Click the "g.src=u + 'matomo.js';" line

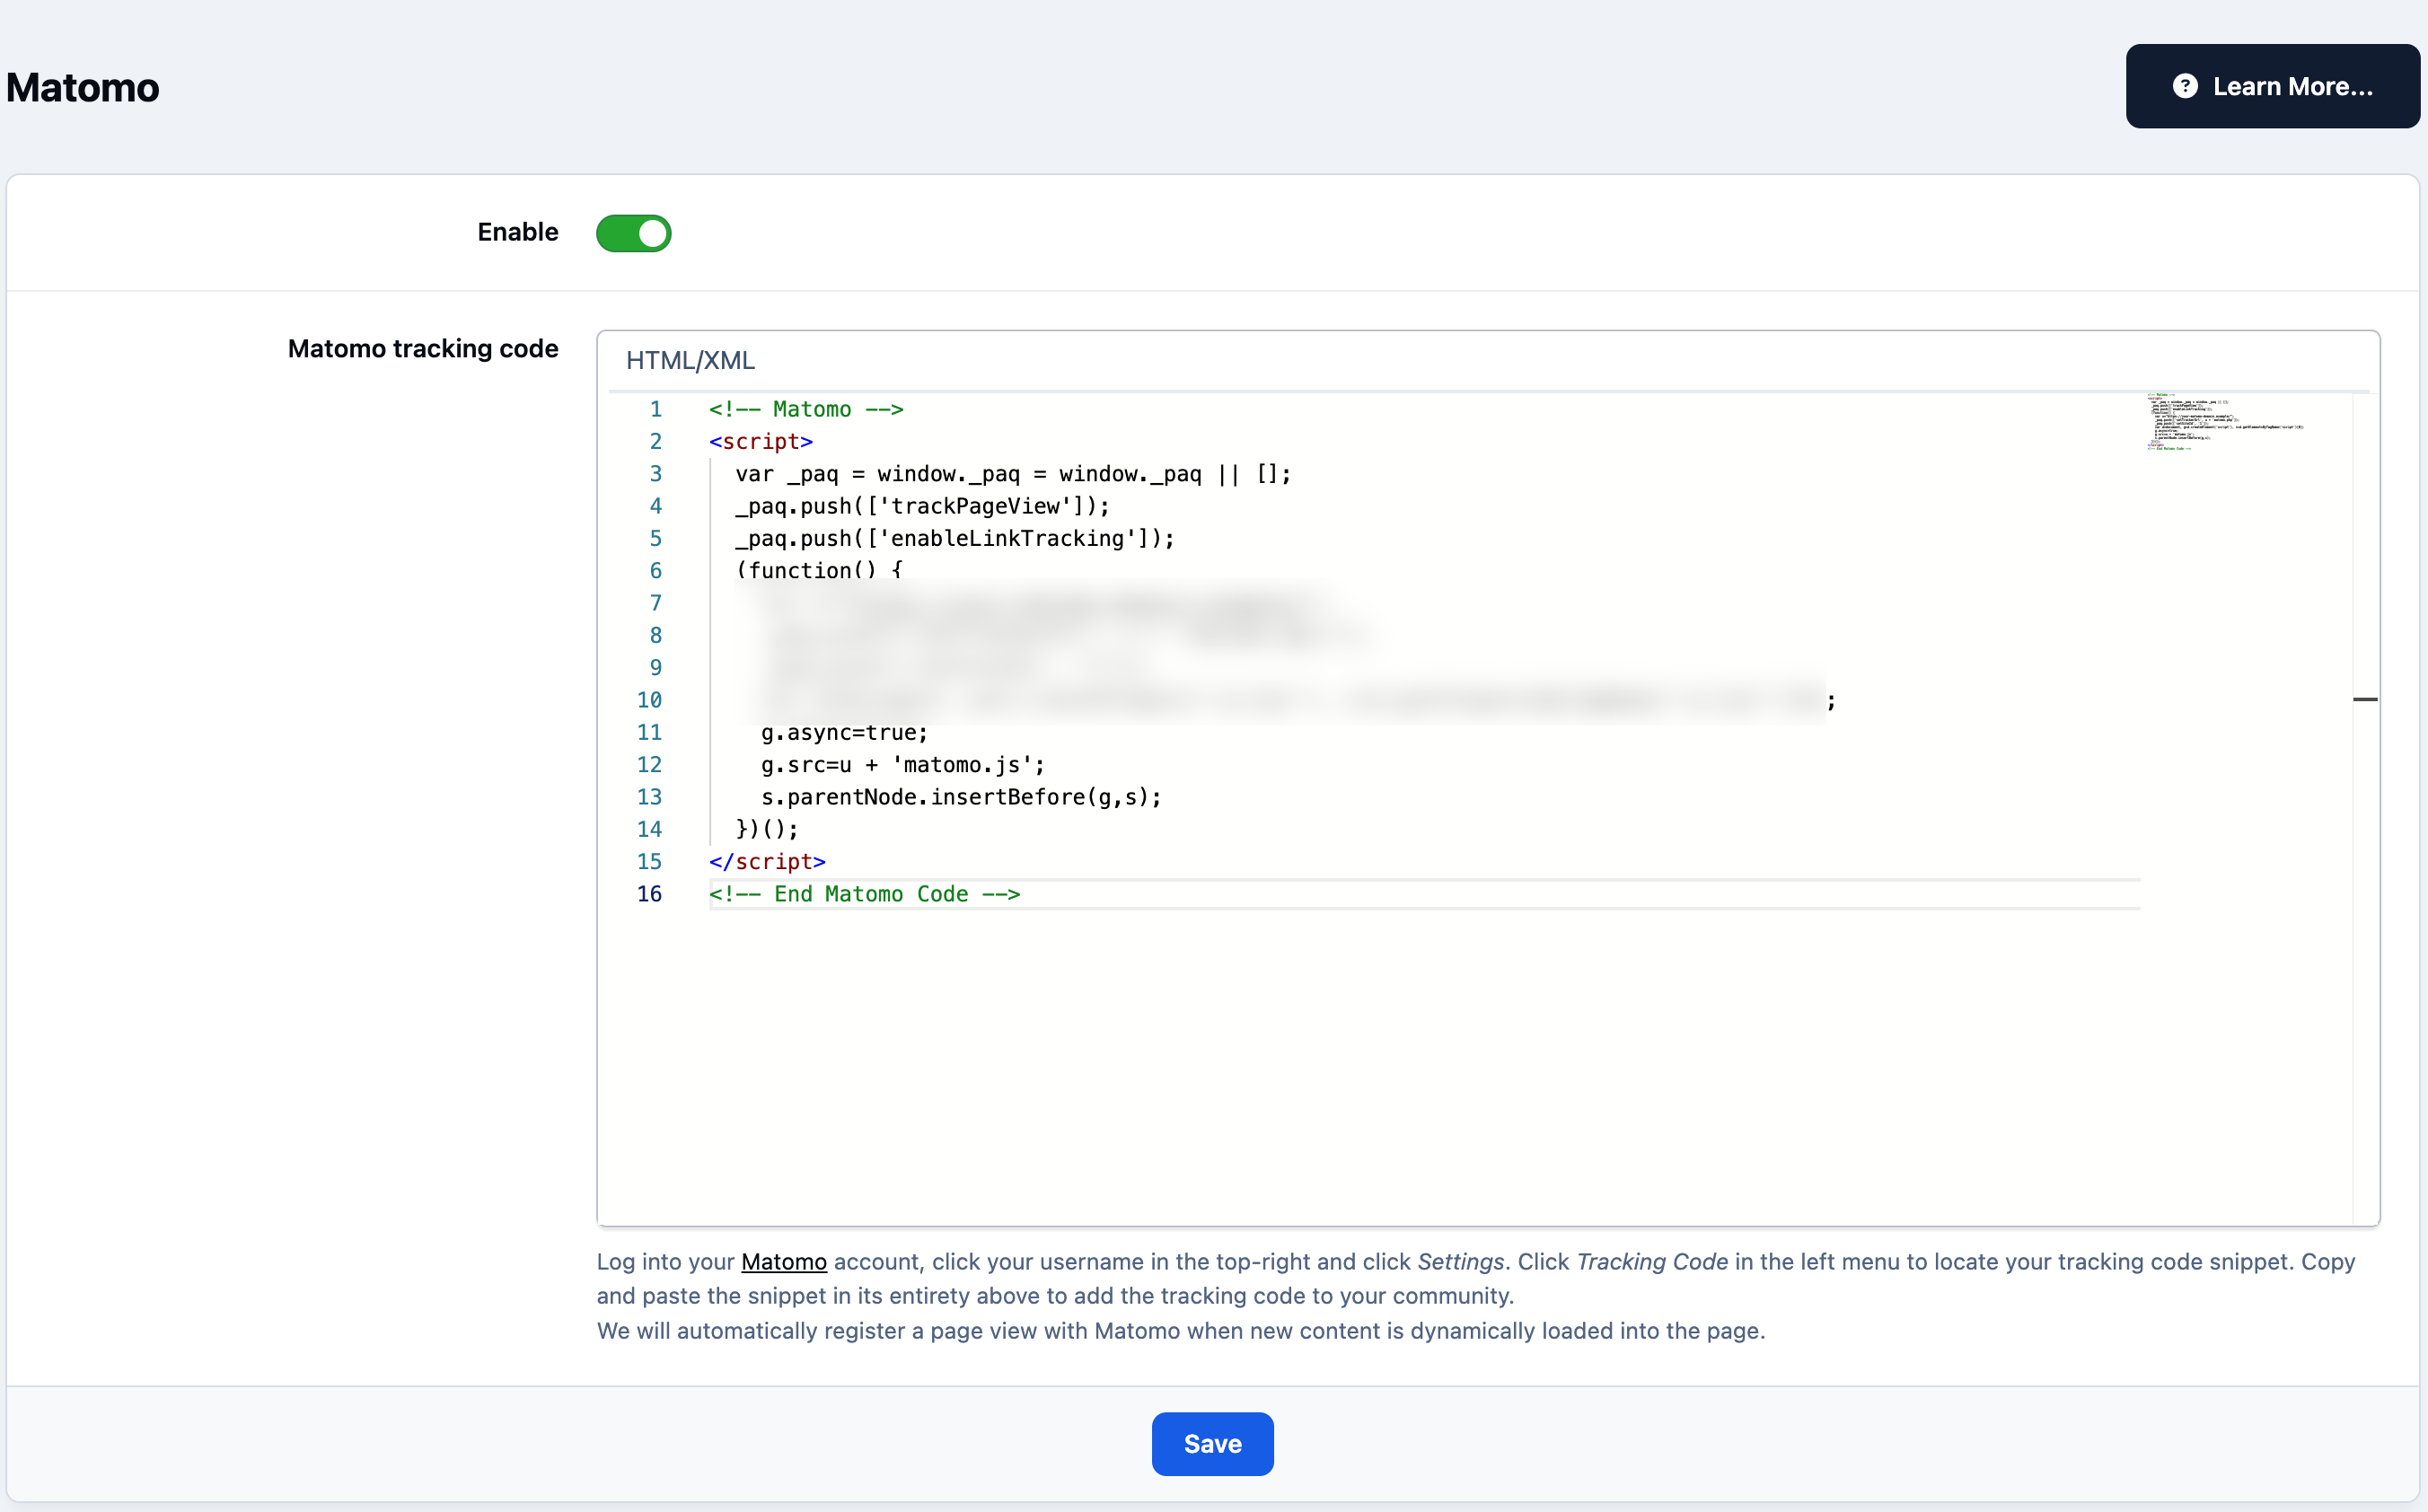(x=903, y=765)
